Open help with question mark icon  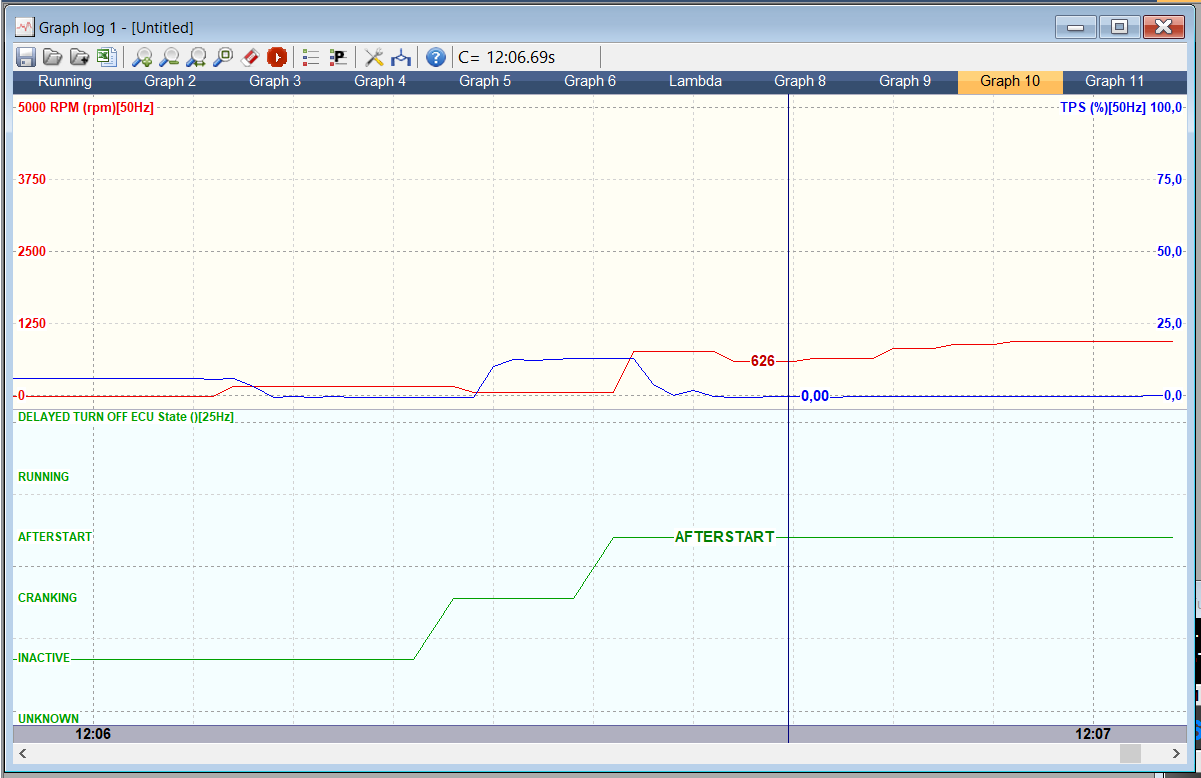pos(436,58)
